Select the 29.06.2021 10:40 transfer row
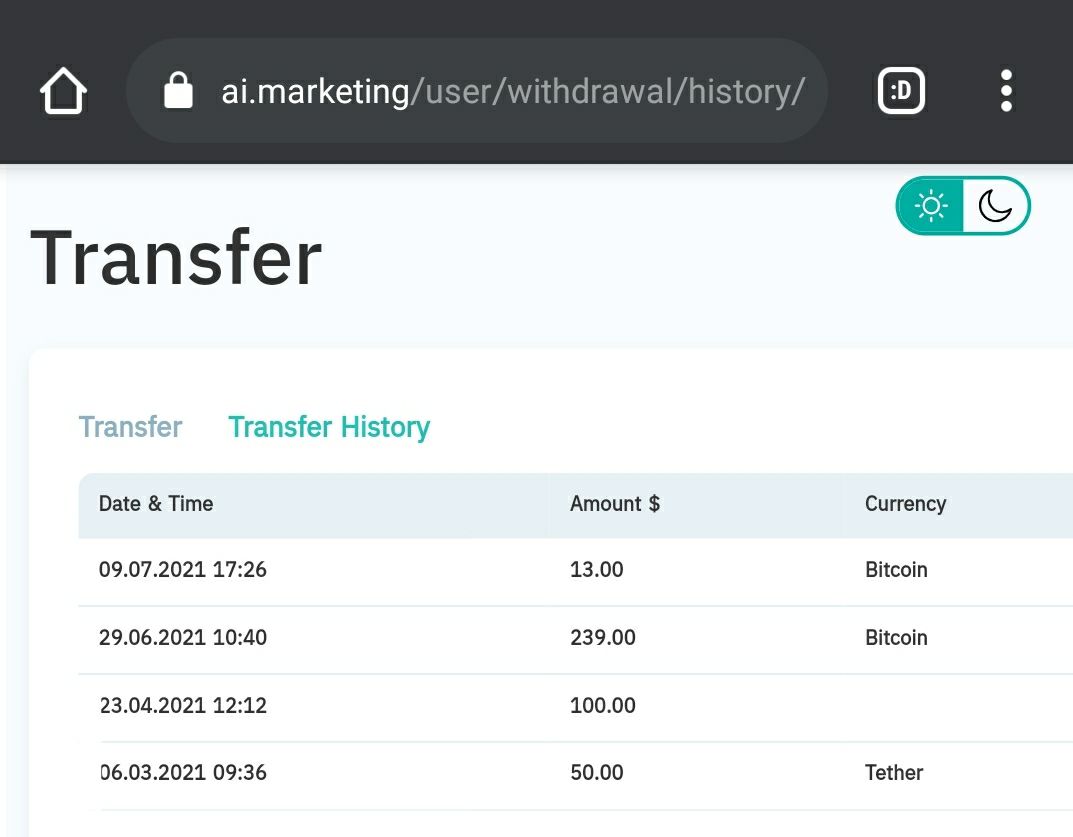This screenshot has width=1073, height=837. [x=576, y=639]
